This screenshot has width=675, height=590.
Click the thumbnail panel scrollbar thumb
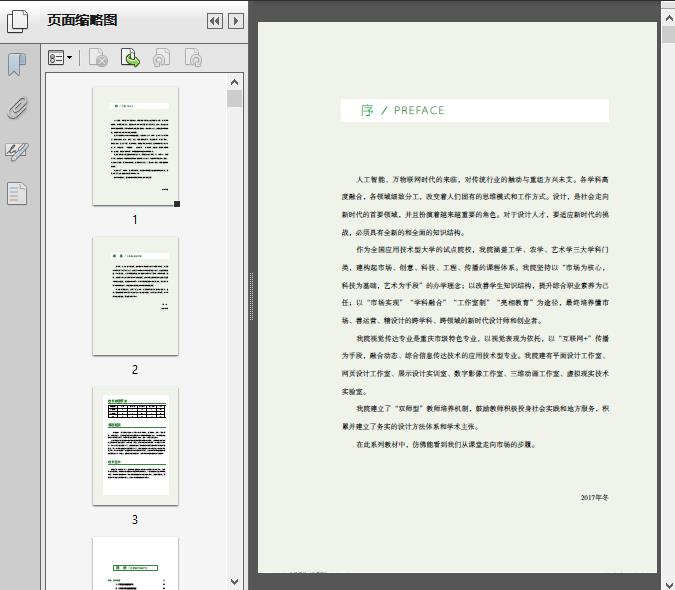(x=235, y=99)
